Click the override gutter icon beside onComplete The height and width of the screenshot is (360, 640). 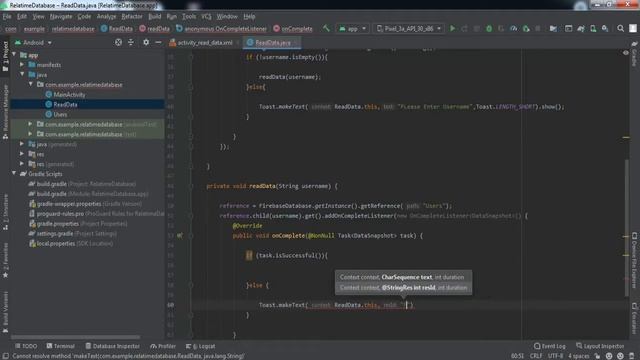(x=180, y=236)
